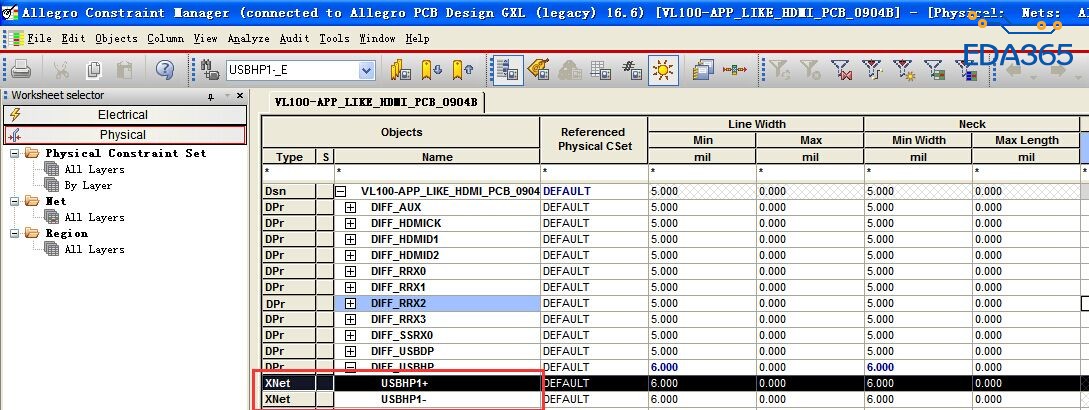Collapse the Physical Constraint Set folder

(15, 154)
